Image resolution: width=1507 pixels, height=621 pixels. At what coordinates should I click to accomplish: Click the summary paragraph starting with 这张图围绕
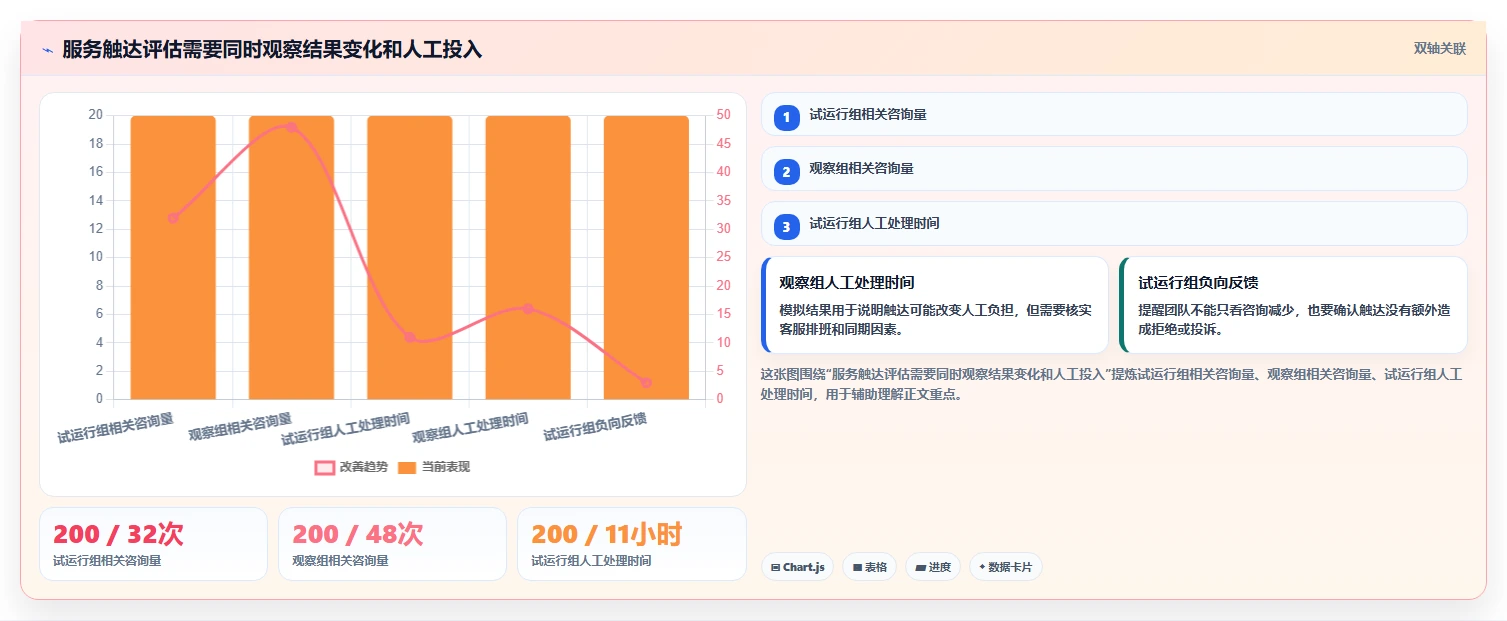tap(1111, 384)
